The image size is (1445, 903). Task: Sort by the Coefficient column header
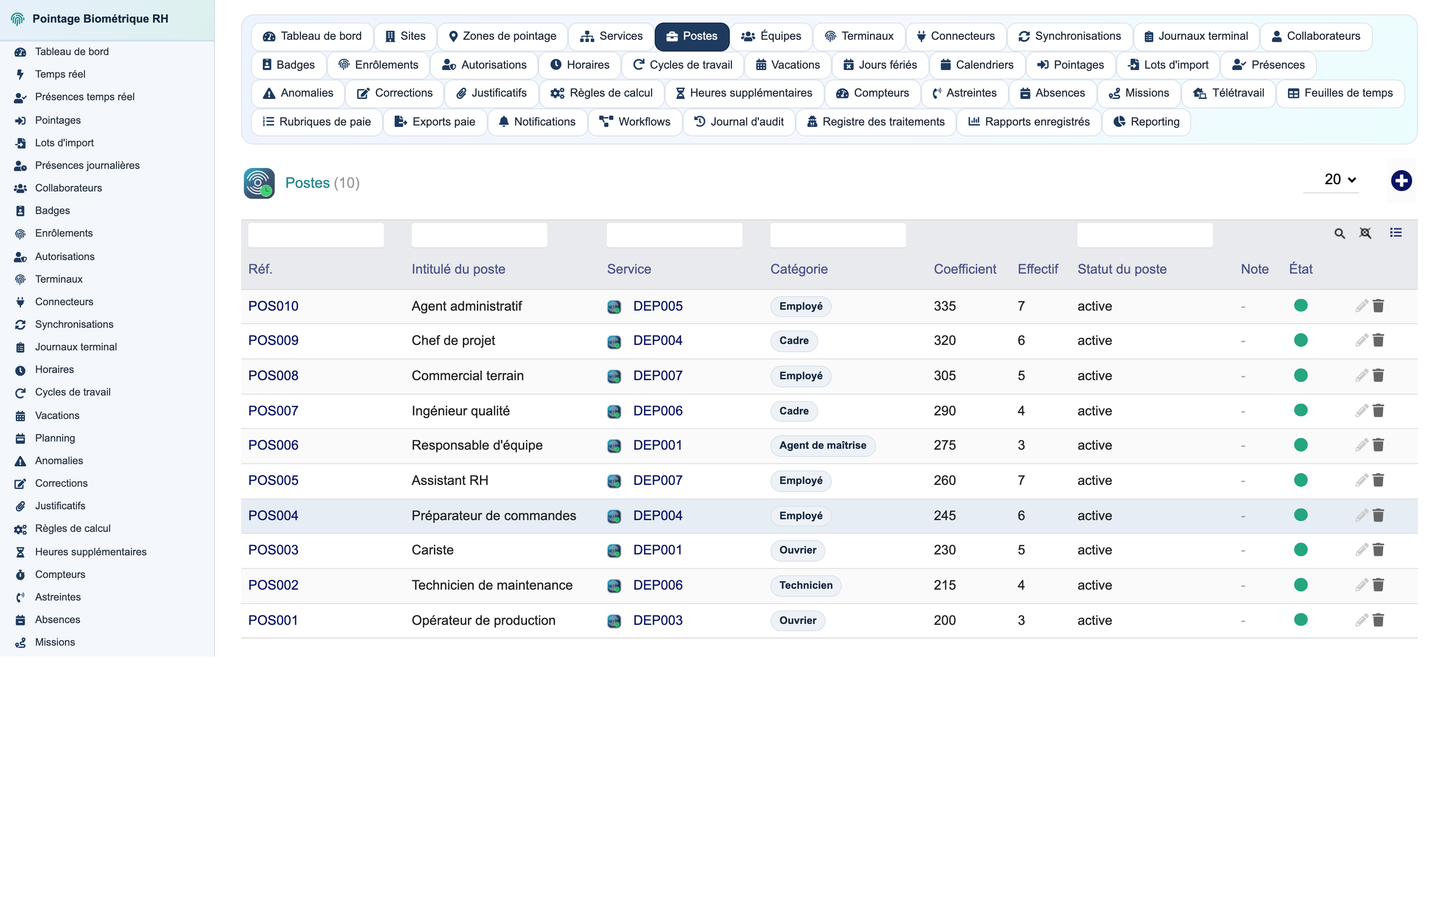click(965, 269)
